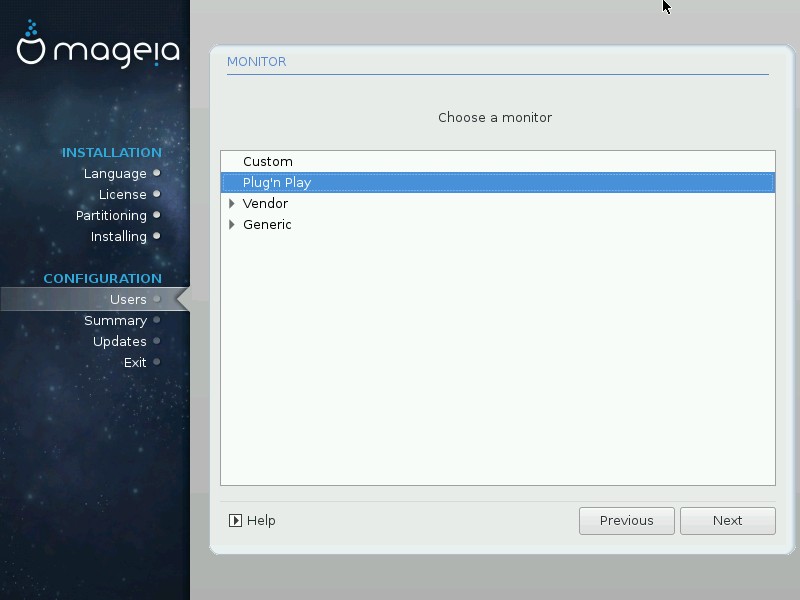Click the Language step in sidebar

[x=115, y=173]
